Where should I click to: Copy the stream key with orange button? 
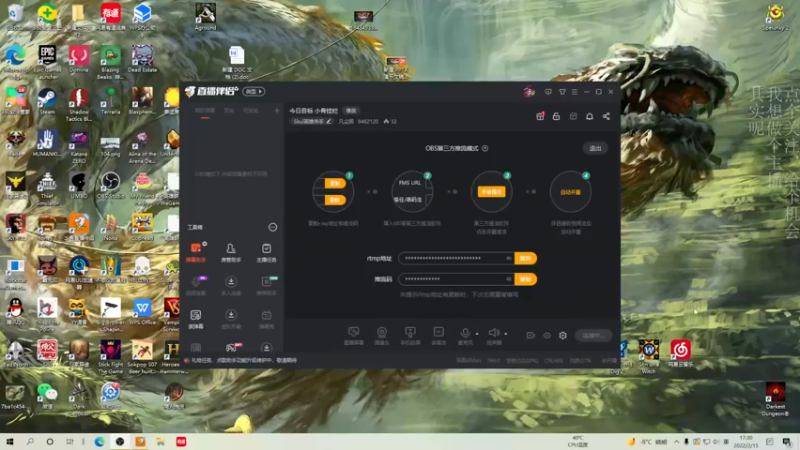coord(526,279)
